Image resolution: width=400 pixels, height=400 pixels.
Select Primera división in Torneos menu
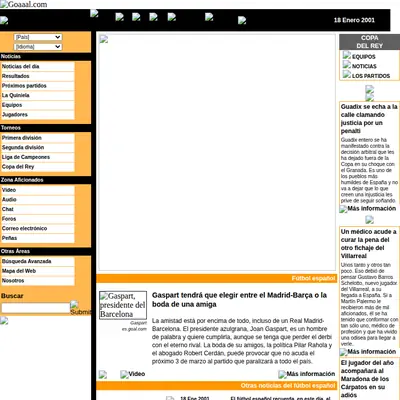click(x=37, y=138)
